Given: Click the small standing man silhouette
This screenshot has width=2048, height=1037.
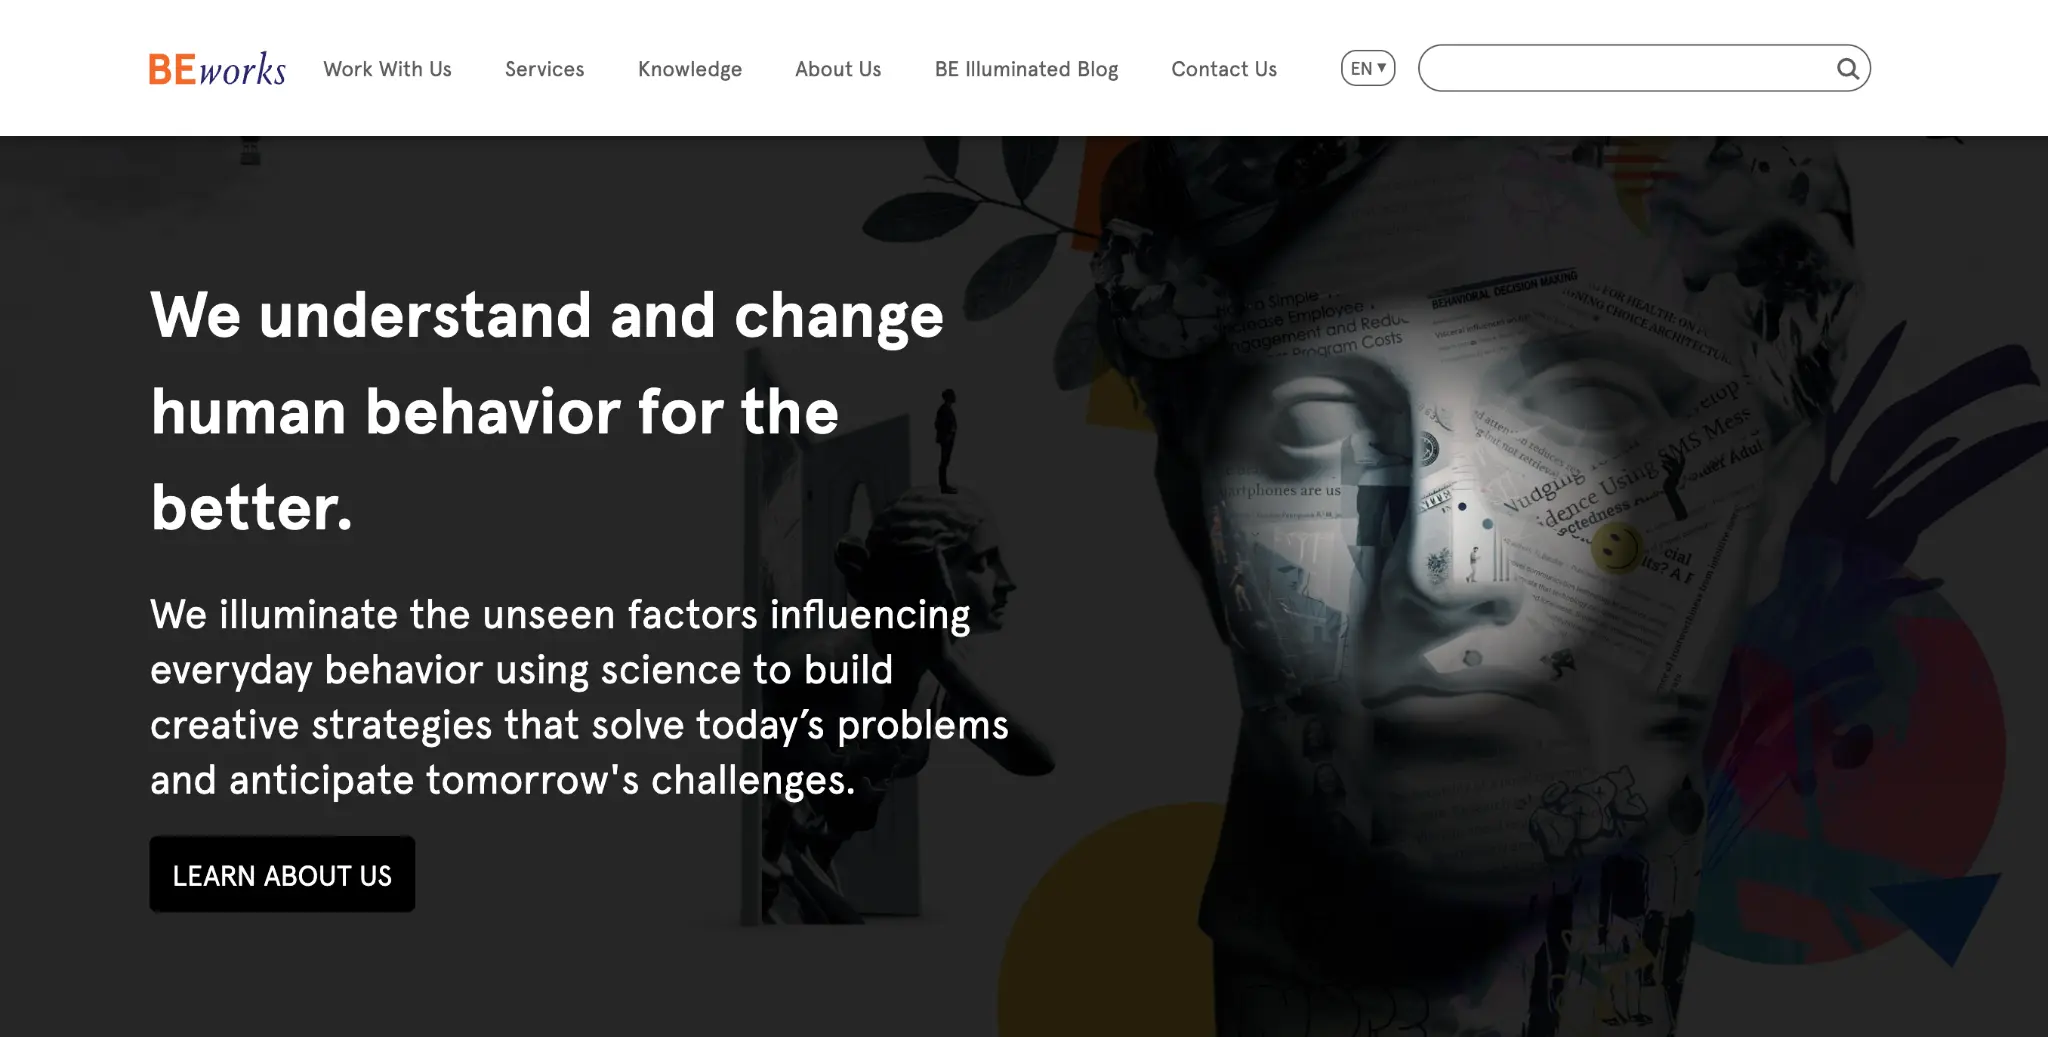Looking at the screenshot, I should coord(945,440).
